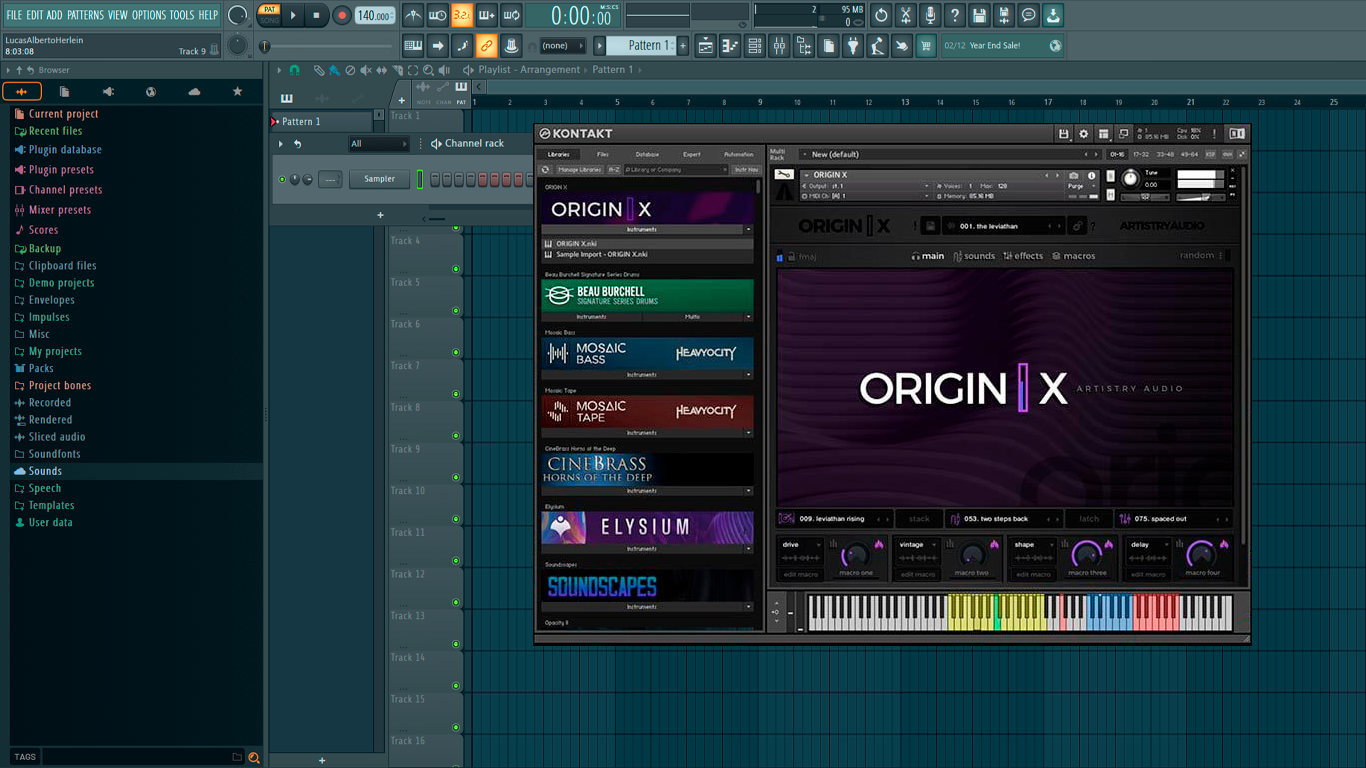Viewport: 1366px width, 768px height.
Task: Toggle PAT/SONG mode switch
Action: point(269,15)
